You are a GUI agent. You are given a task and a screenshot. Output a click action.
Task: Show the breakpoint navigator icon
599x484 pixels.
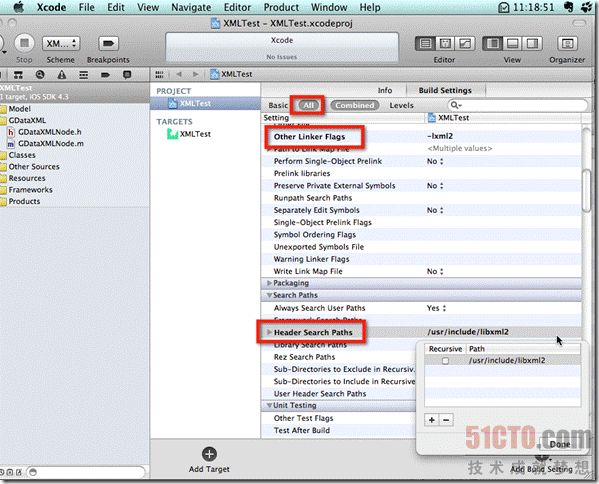tap(105, 75)
